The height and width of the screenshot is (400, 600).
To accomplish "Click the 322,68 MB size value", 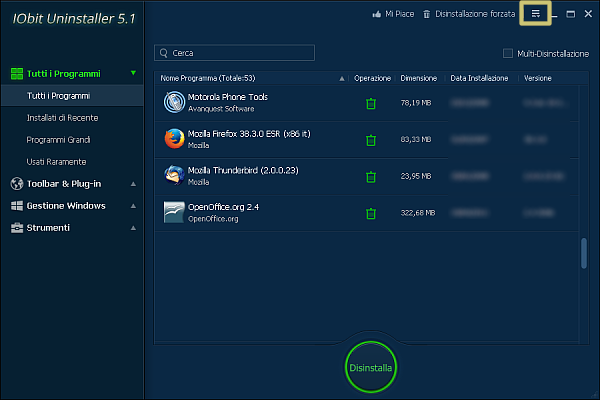I will coord(418,213).
